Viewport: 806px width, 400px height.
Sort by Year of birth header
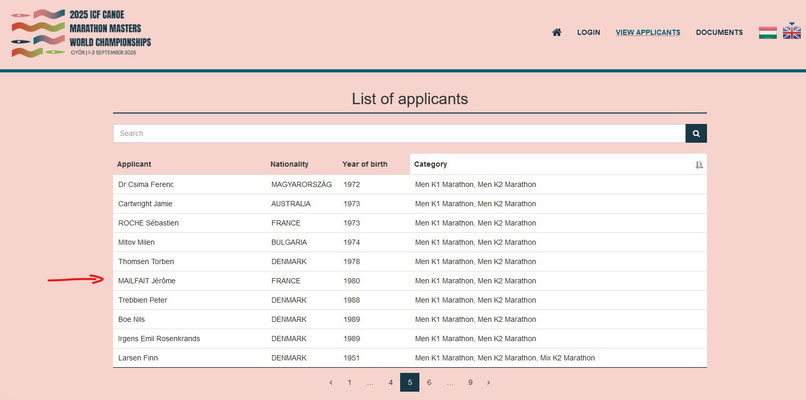click(365, 164)
